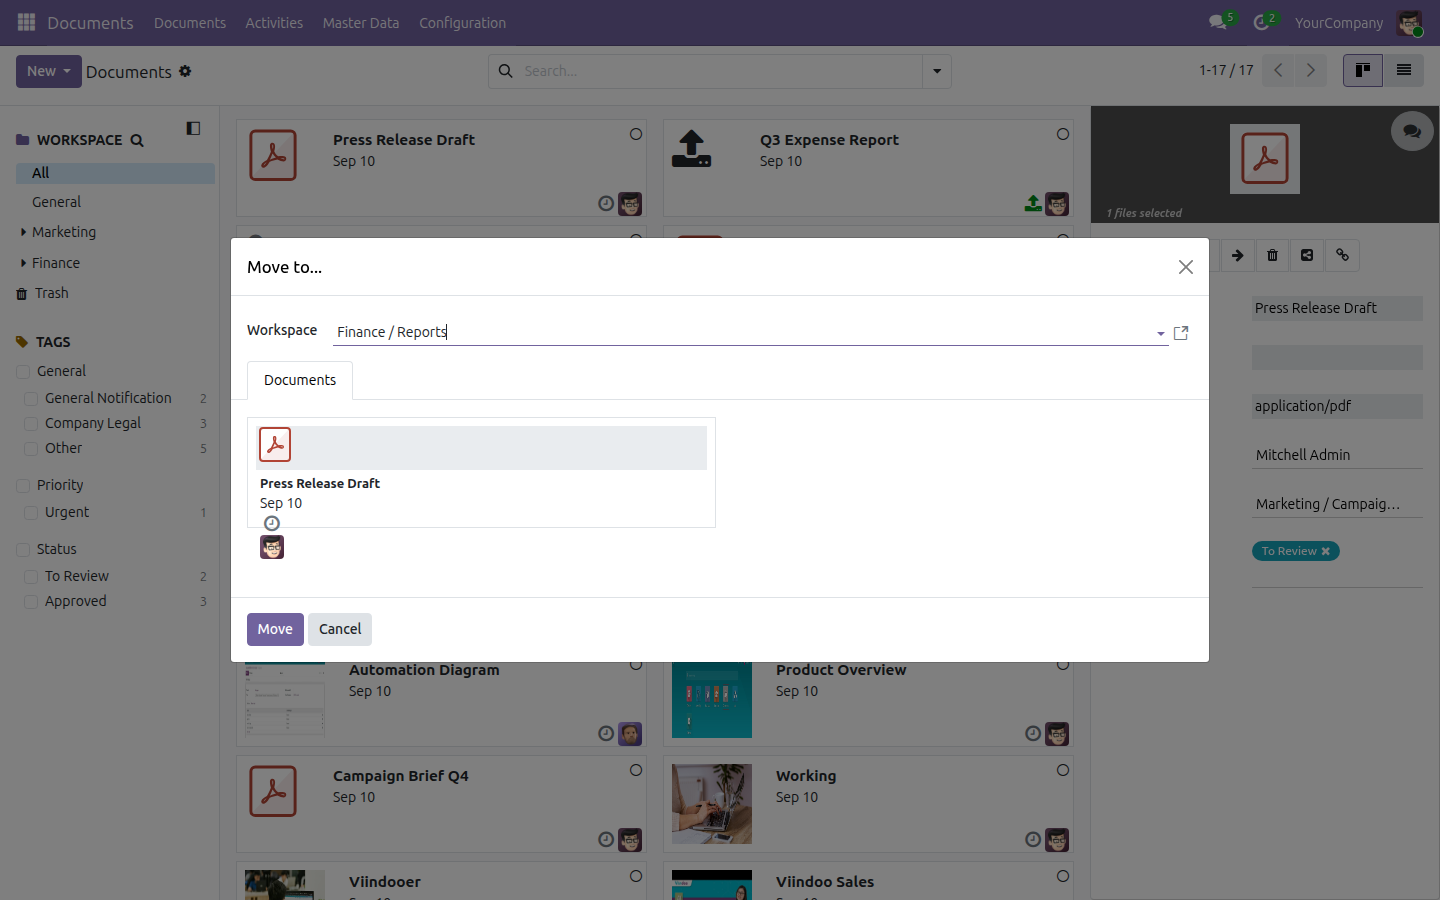Open the activities clock icon in navbar
This screenshot has height=900, width=1440.
coord(1262,22)
